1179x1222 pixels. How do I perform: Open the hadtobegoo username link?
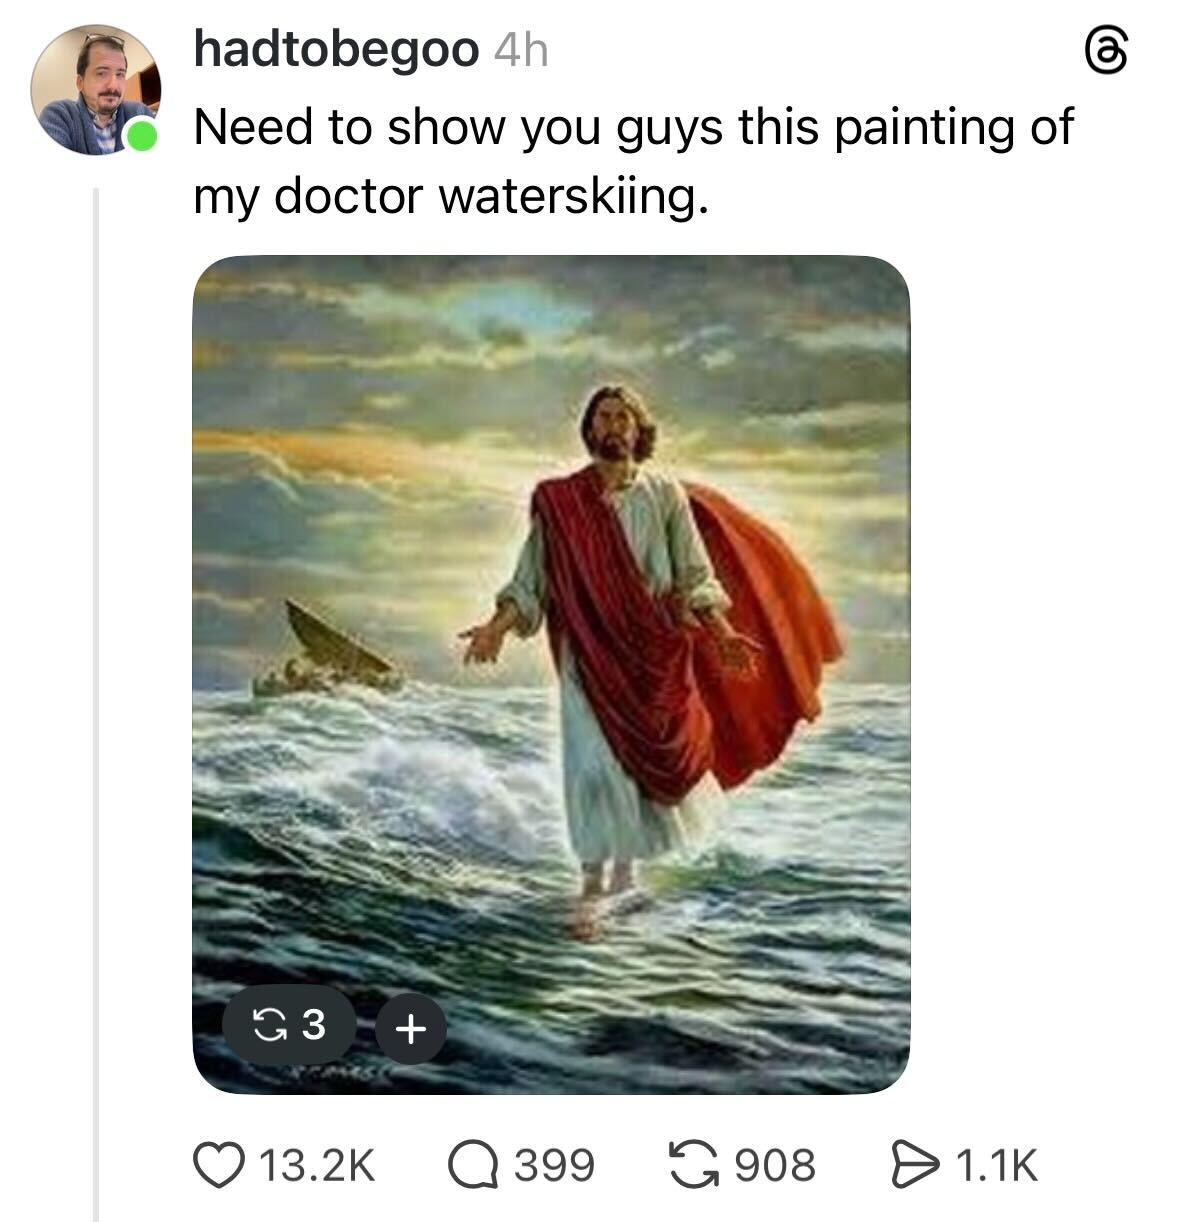click(336, 49)
